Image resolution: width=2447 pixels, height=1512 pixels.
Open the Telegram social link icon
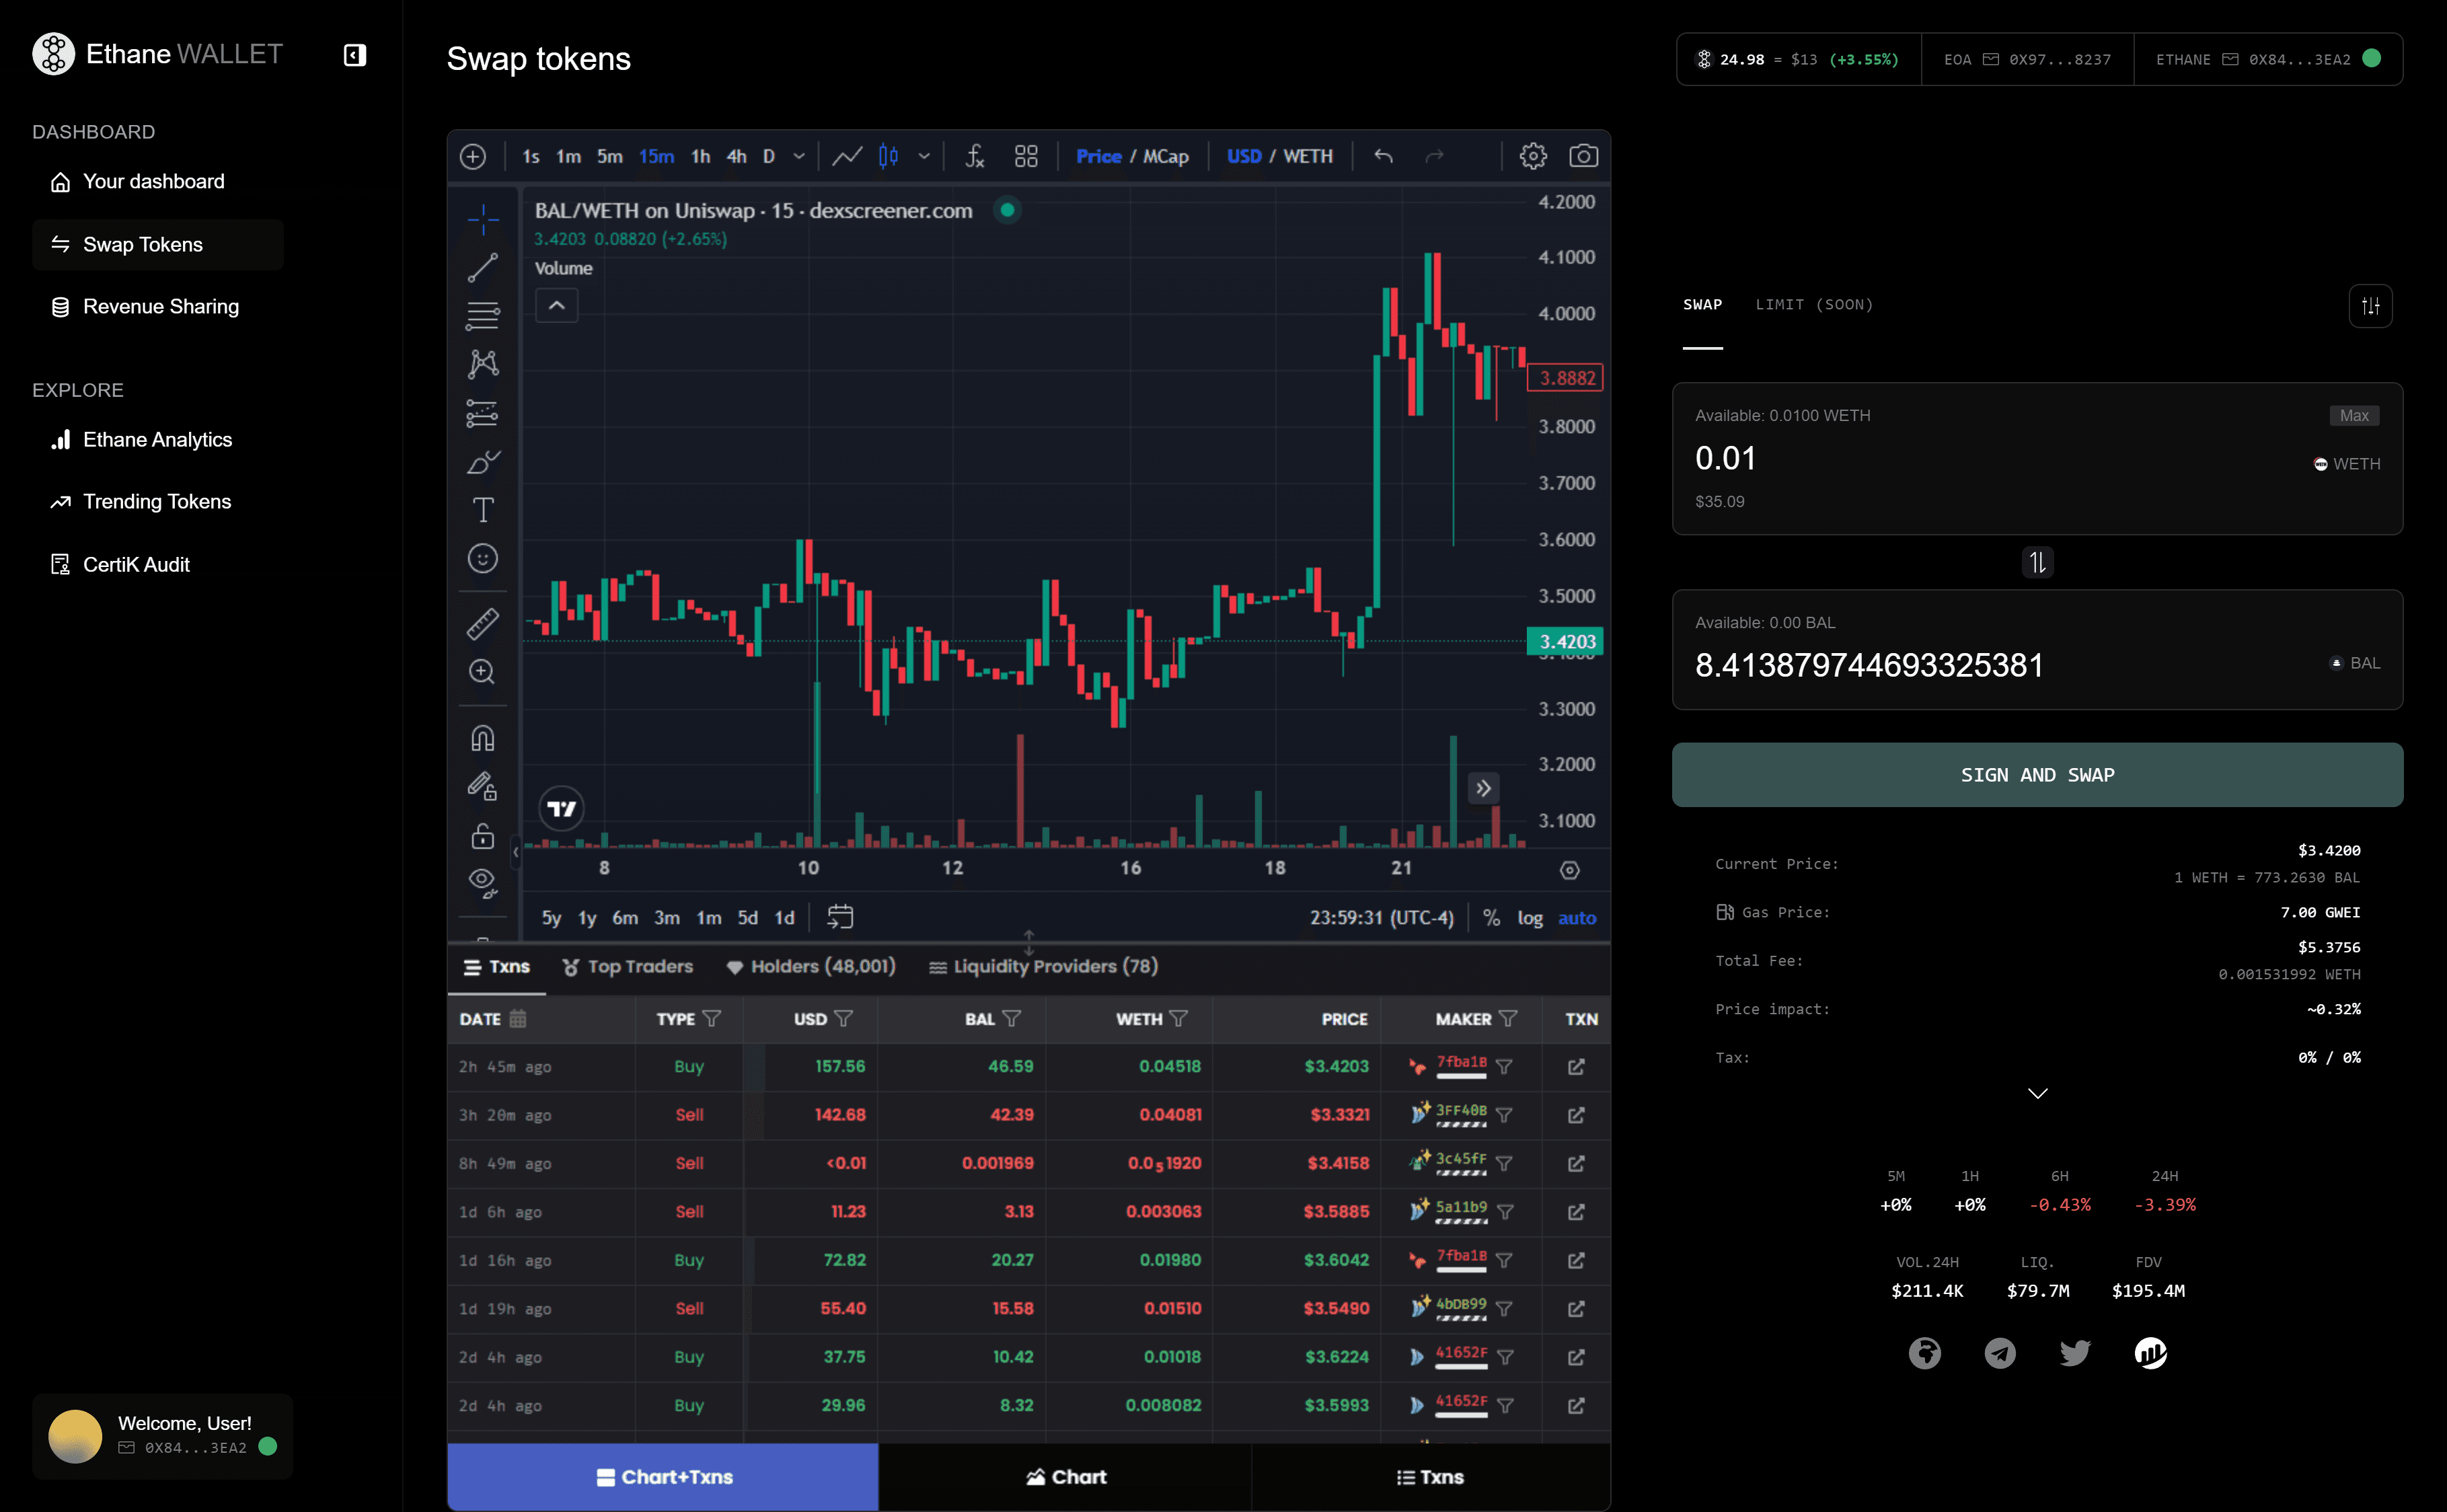click(x=1999, y=1353)
